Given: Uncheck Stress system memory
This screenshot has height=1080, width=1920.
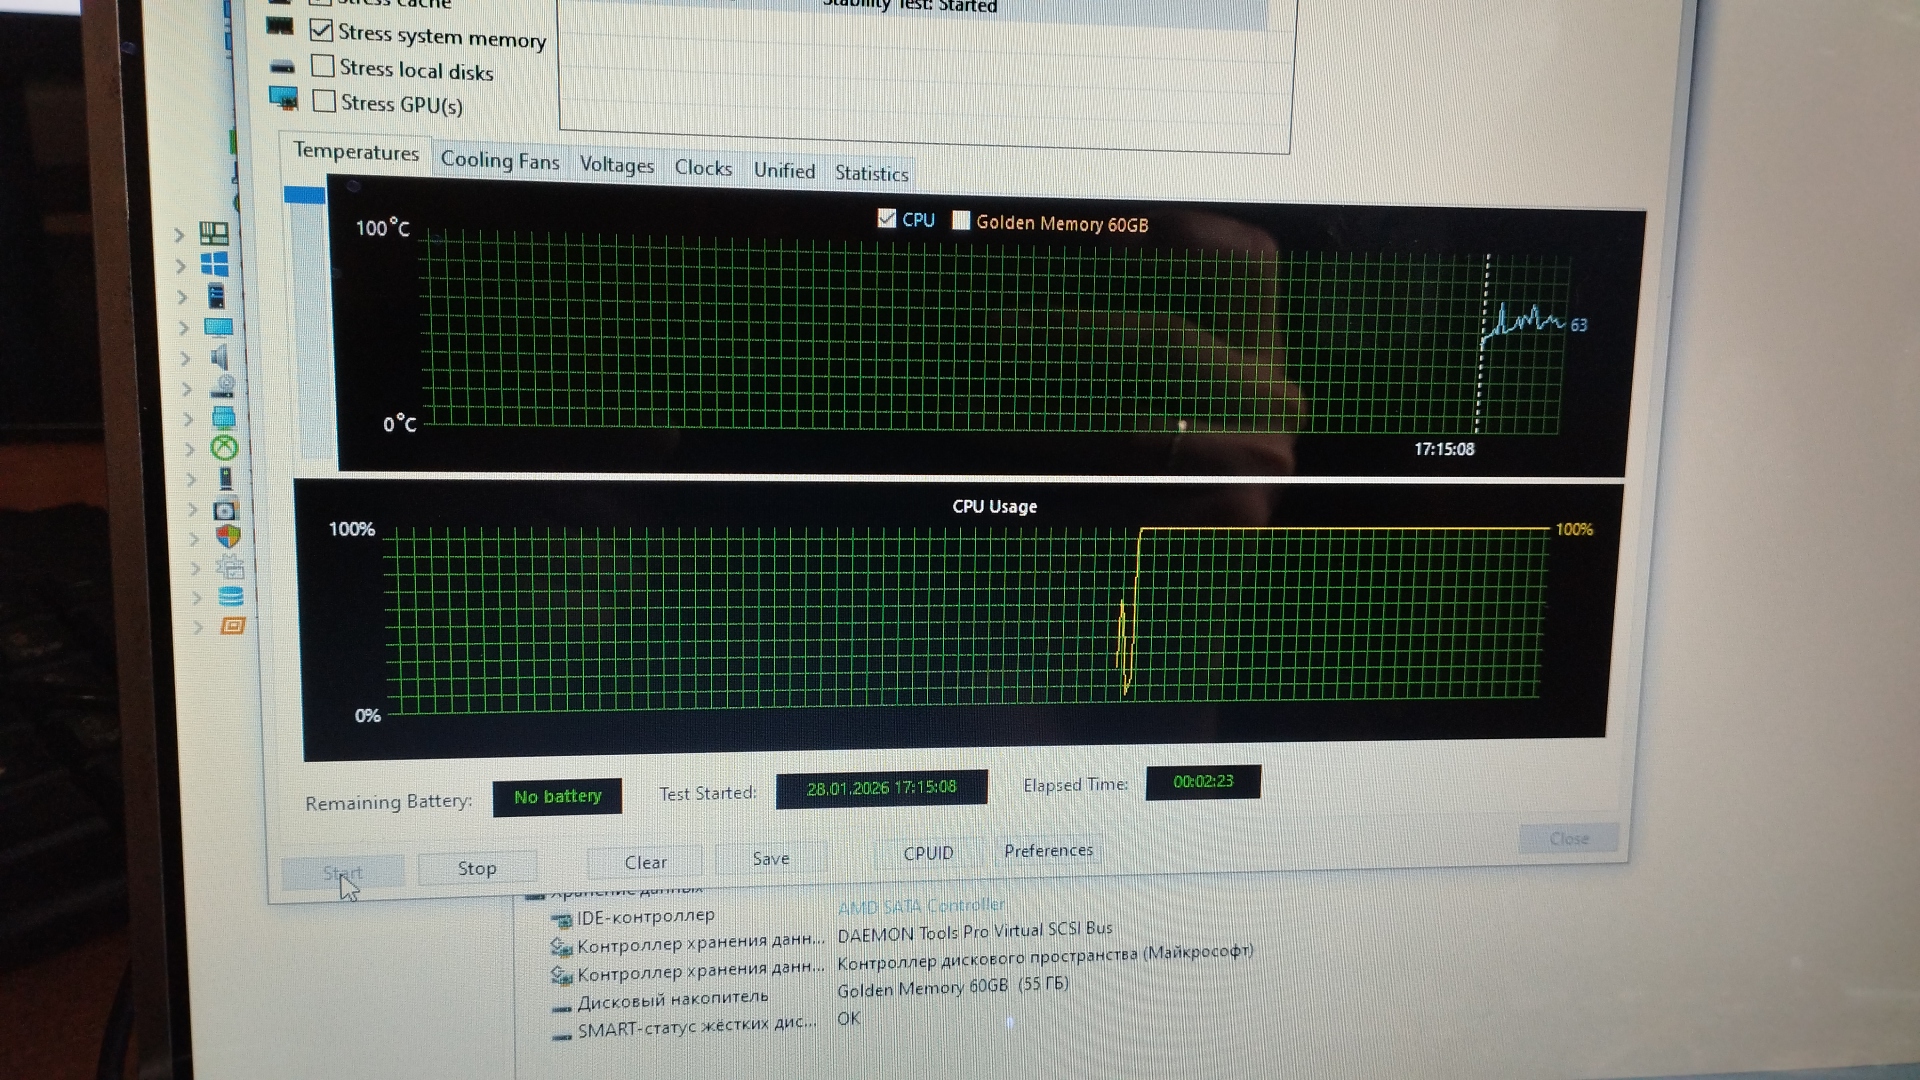Looking at the screenshot, I should pos(321,31).
